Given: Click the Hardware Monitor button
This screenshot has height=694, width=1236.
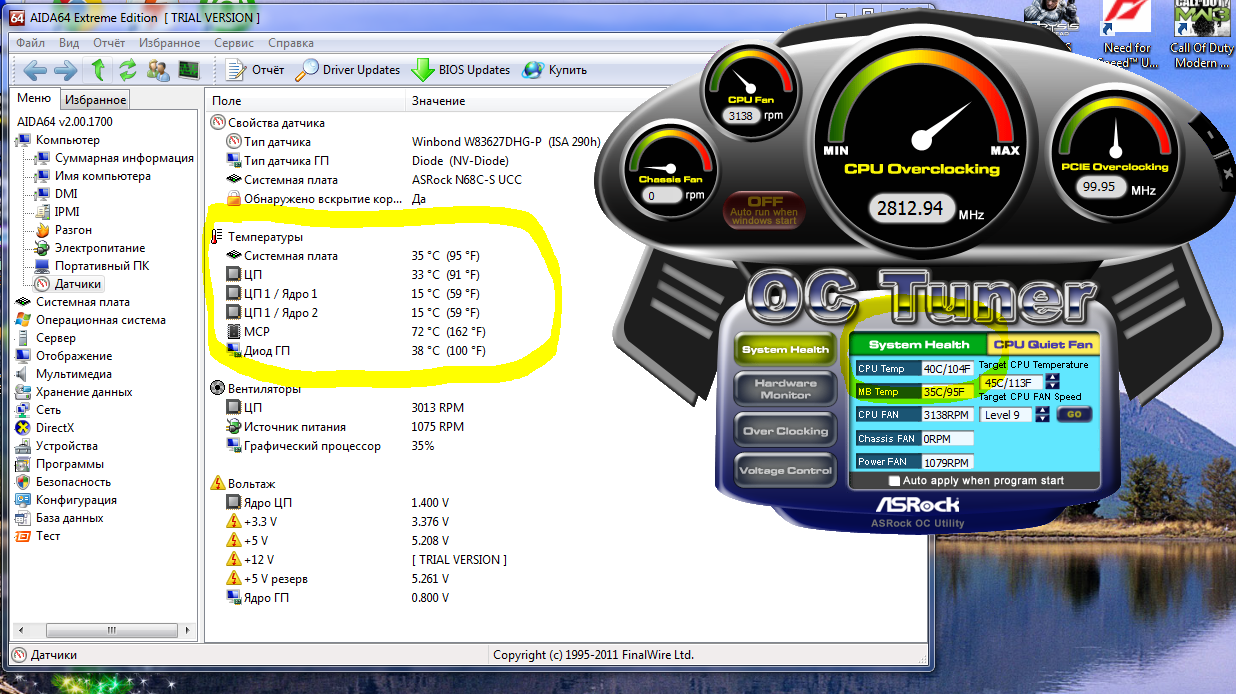Looking at the screenshot, I should (784, 389).
